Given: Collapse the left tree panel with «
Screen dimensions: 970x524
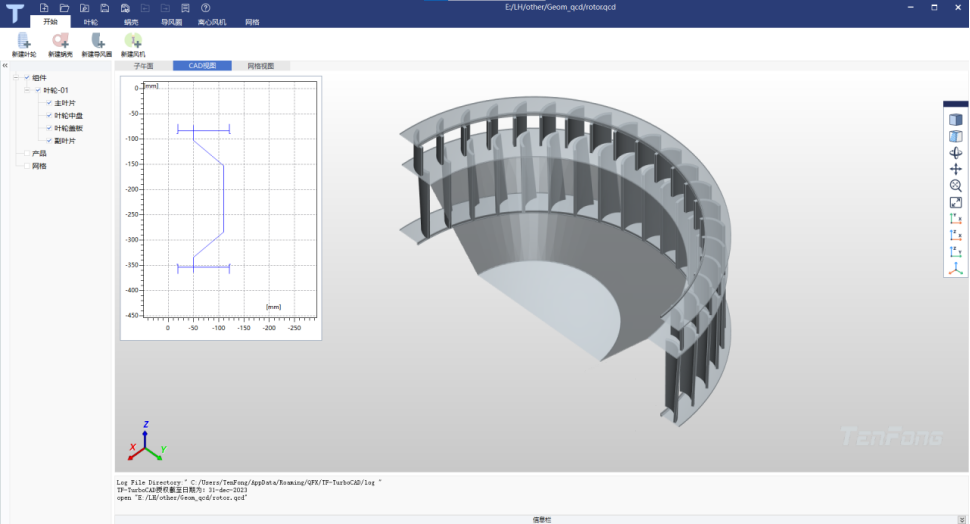Looking at the screenshot, I should 4,65.
